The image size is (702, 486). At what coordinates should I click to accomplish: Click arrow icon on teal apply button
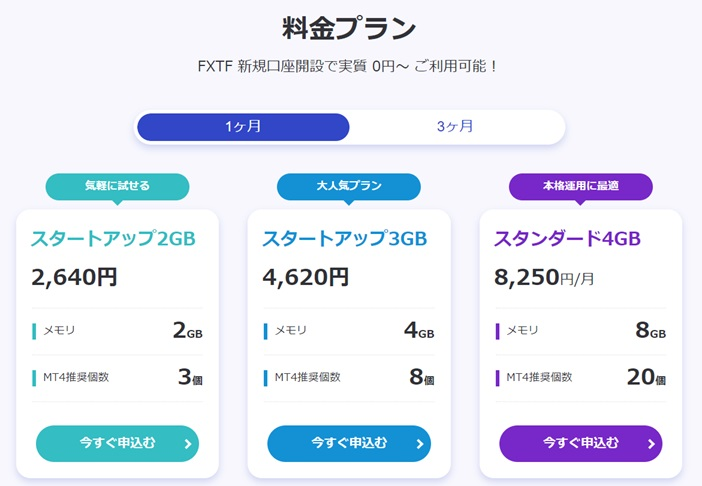pos(188,444)
